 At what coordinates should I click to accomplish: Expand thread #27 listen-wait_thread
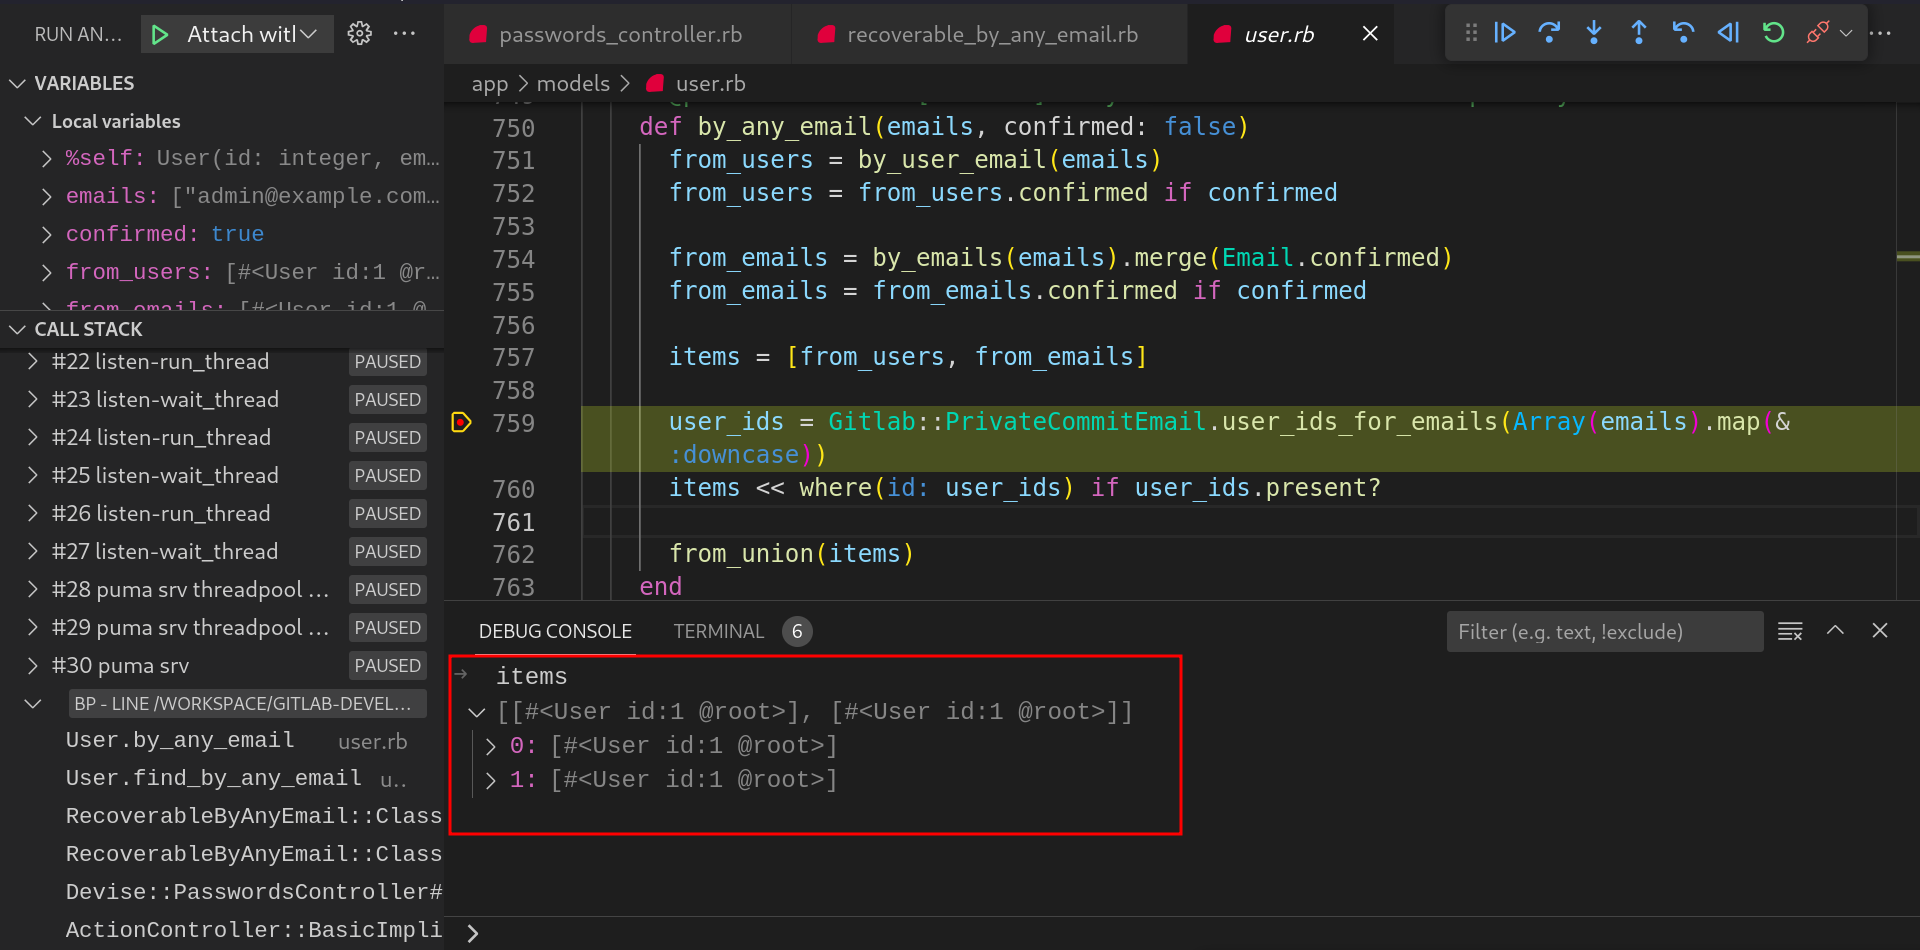tap(33, 551)
